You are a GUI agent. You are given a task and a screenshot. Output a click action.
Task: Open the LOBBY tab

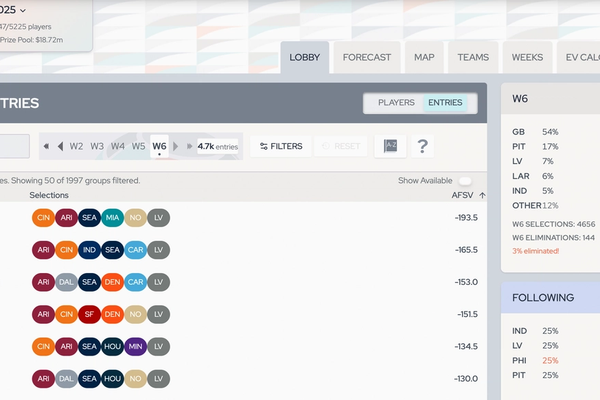tap(305, 57)
